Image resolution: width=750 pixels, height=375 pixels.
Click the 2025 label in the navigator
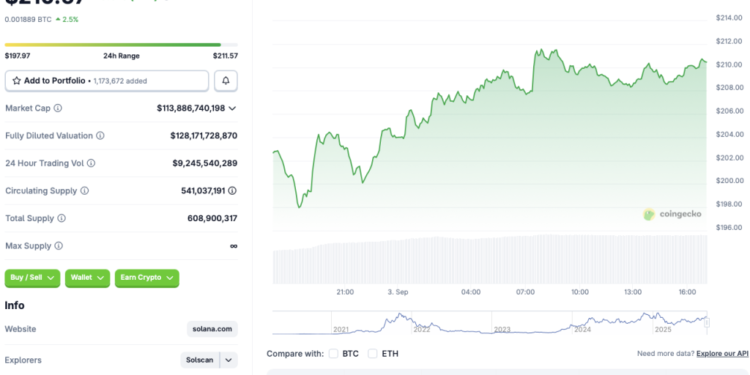(663, 330)
